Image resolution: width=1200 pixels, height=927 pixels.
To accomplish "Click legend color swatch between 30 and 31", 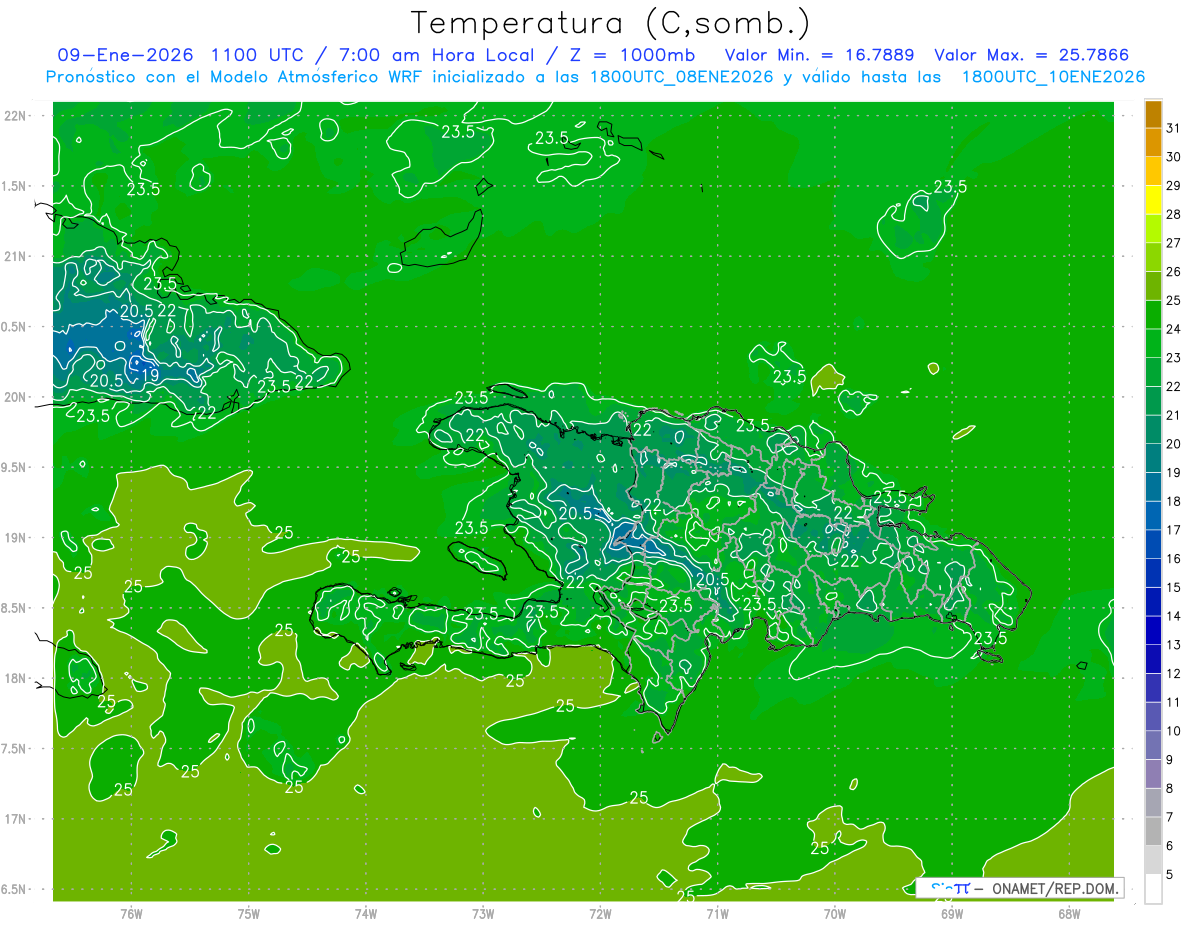I will tap(1153, 141).
